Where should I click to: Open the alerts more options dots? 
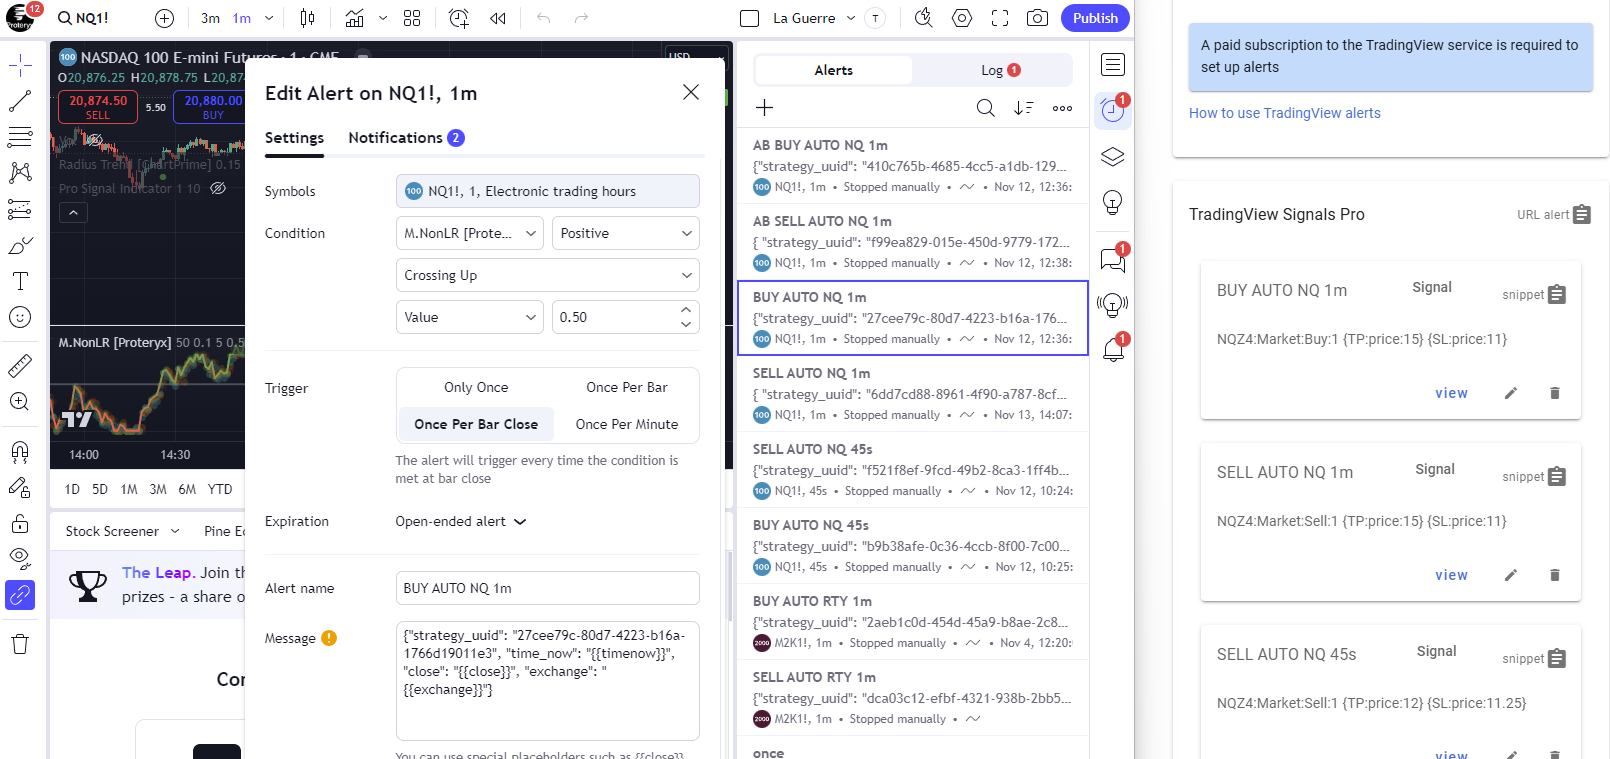(1062, 107)
